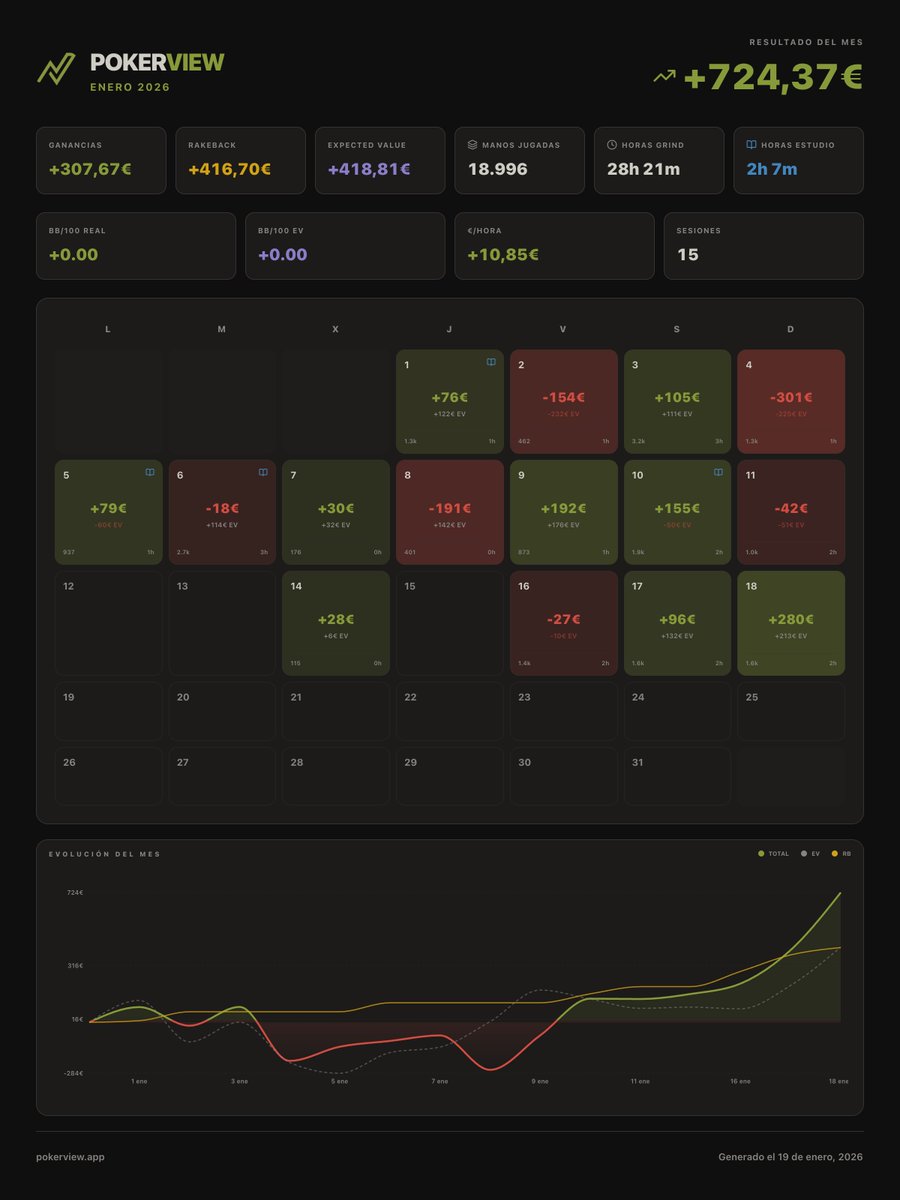The height and width of the screenshot is (1200, 900).
Task: Click the study book icon on day 1
Action: (491, 363)
